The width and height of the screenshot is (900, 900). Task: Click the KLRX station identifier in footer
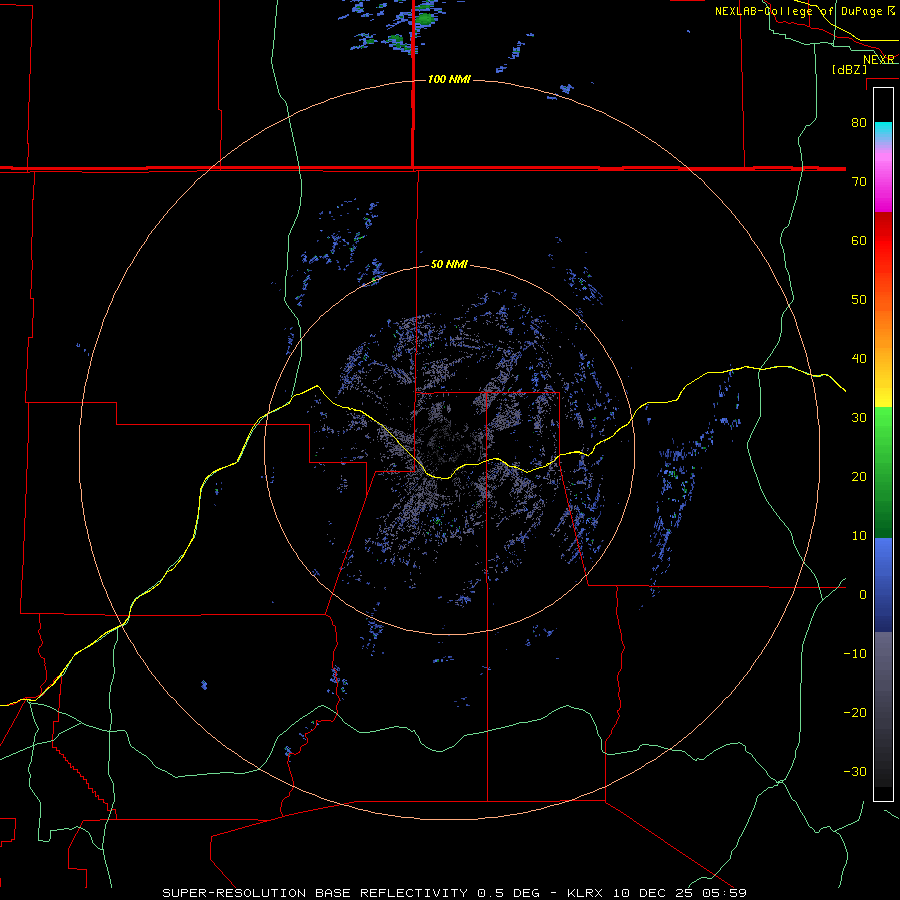click(x=587, y=893)
